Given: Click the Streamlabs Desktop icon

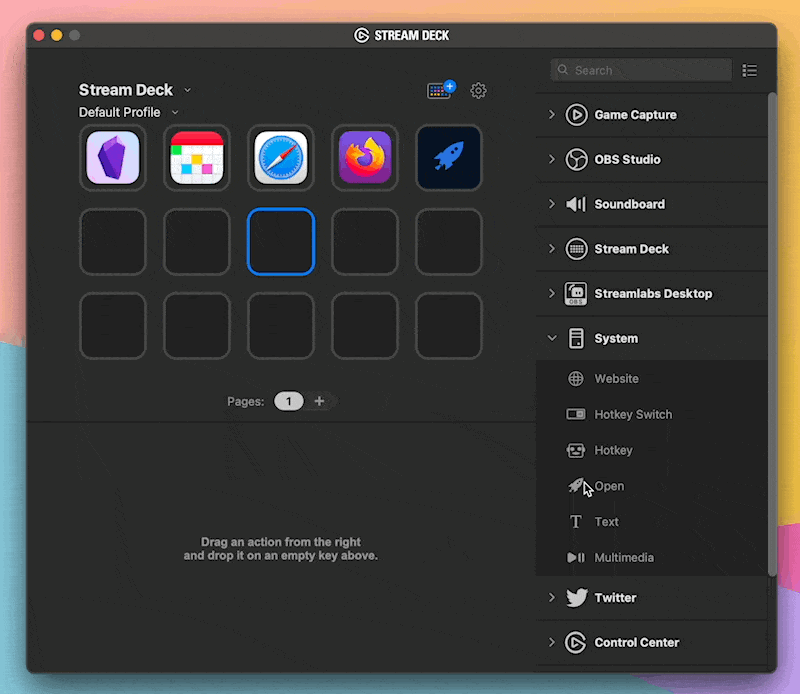Looking at the screenshot, I should 576,293.
